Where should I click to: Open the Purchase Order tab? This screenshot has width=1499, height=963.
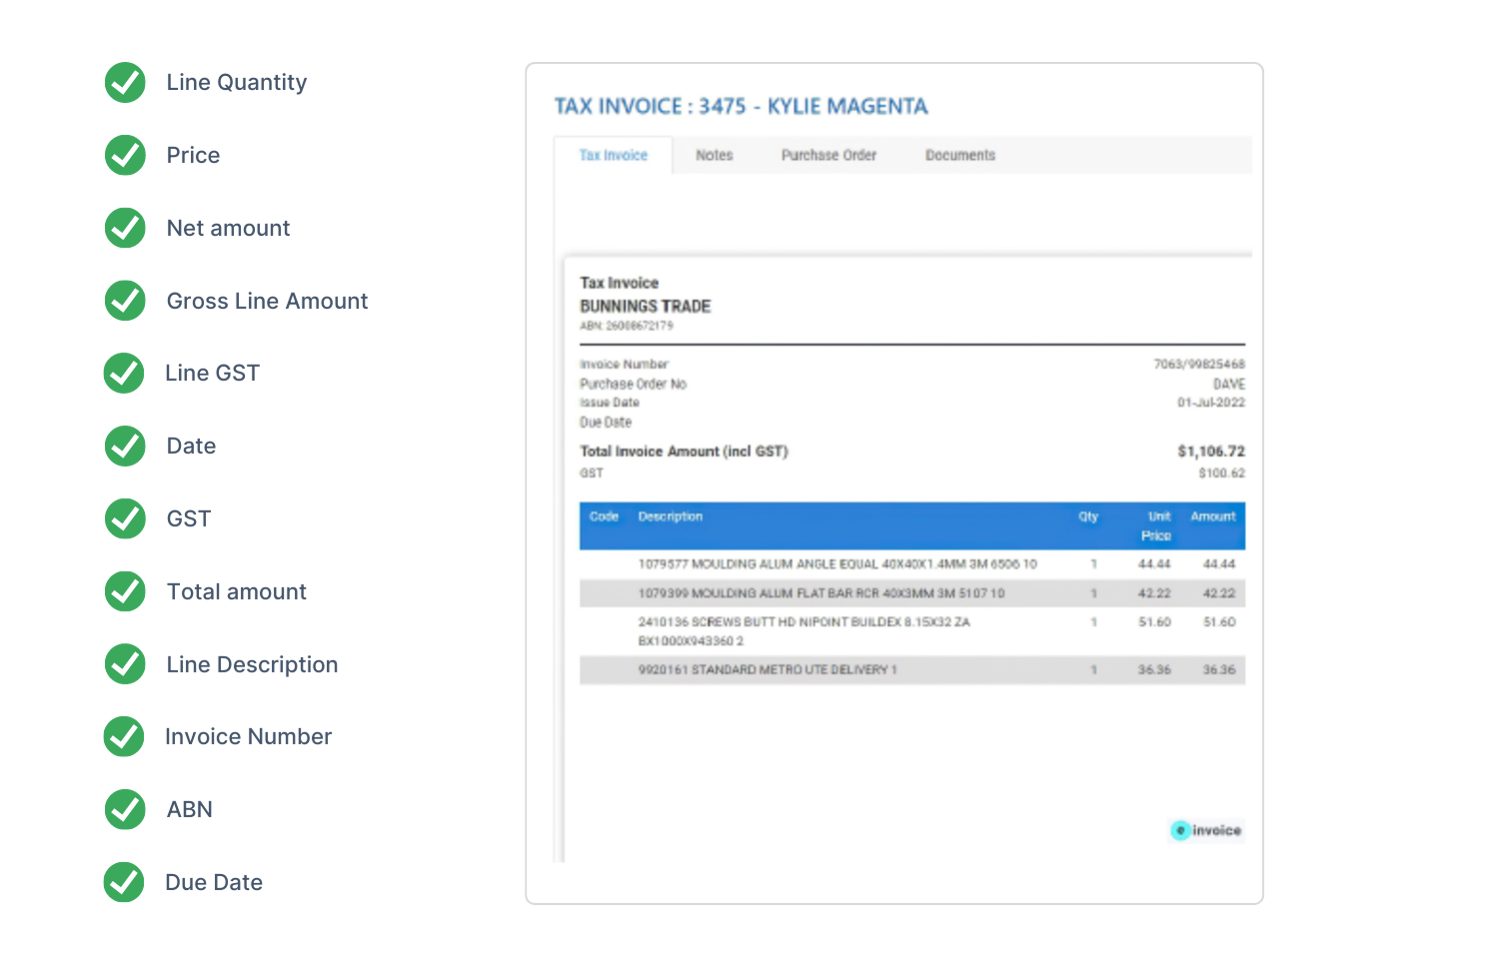click(828, 155)
